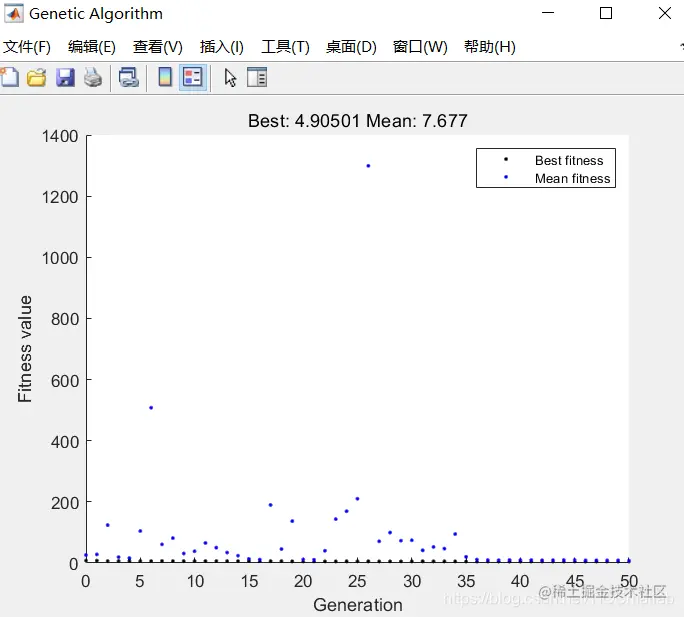Image resolution: width=684 pixels, height=617 pixels.
Task: Click the New Figure toolbar icon
Action: tap(10, 78)
